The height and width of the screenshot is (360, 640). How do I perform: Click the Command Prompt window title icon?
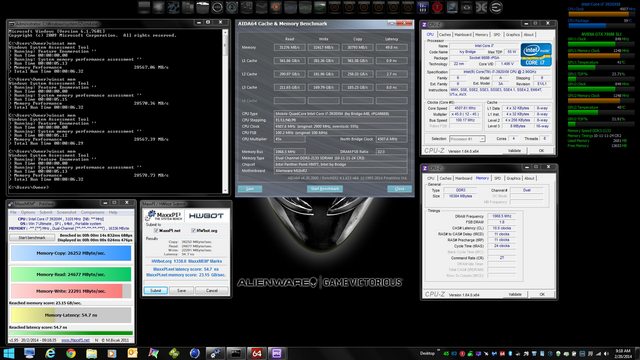(11, 24)
